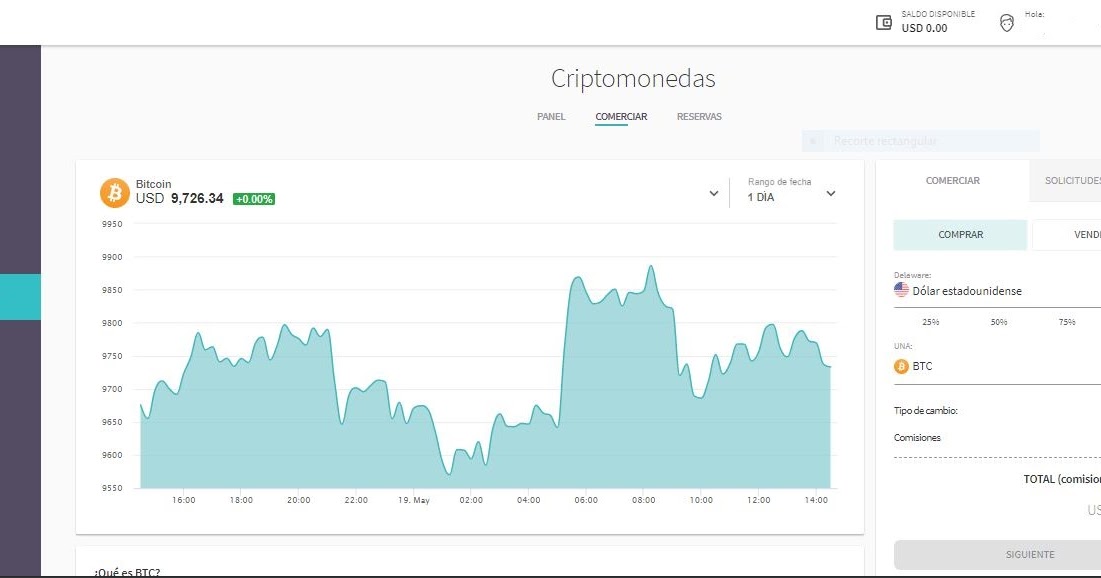Click the user avatar next to Hola
Screen dimensions: 1101x578
click(x=1005, y=21)
